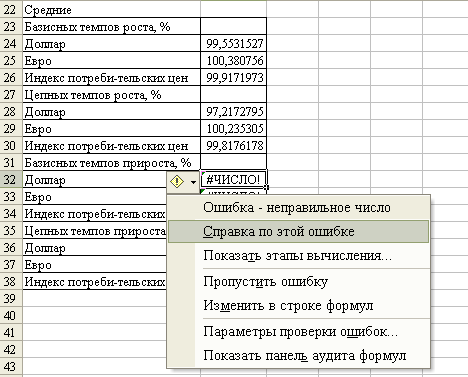Click 'Индекс потреби-тельских' cell in row 34
This screenshot has width=468, height=377.
pyautogui.click(x=95, y=214)
